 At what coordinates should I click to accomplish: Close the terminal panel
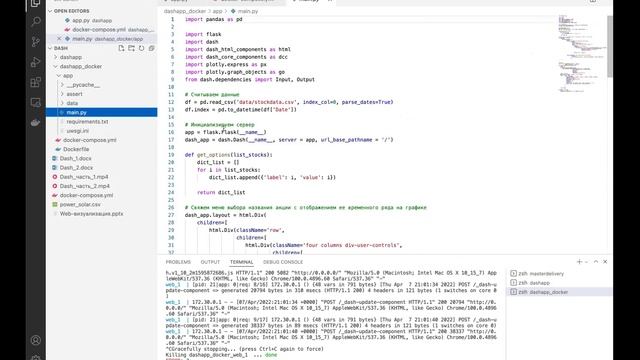(605, 262)
